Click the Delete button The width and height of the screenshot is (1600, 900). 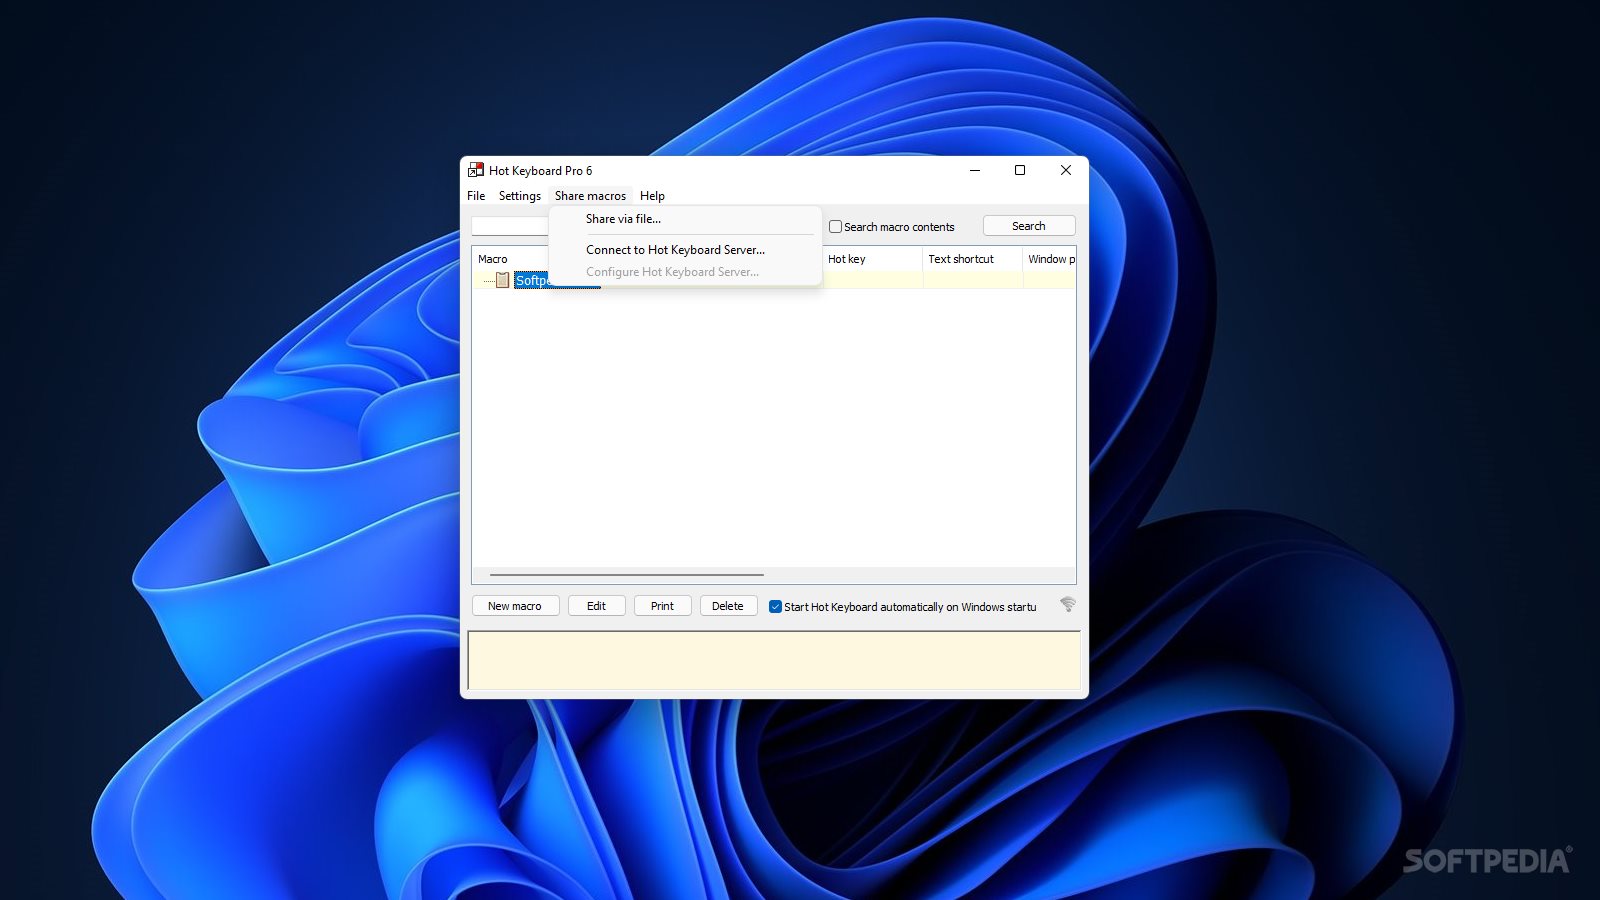tap(728, 606)
